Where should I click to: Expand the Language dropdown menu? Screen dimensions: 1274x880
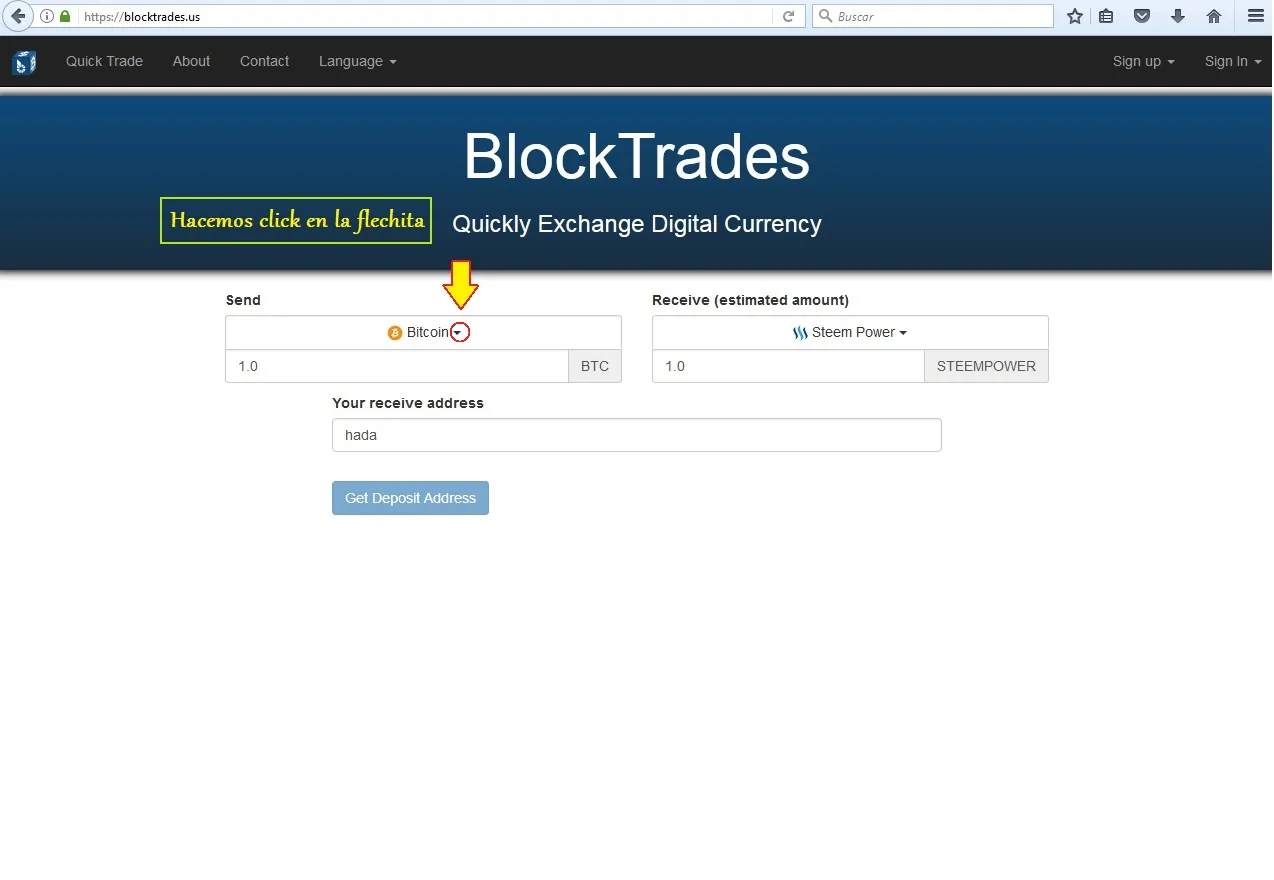(358, 61)
